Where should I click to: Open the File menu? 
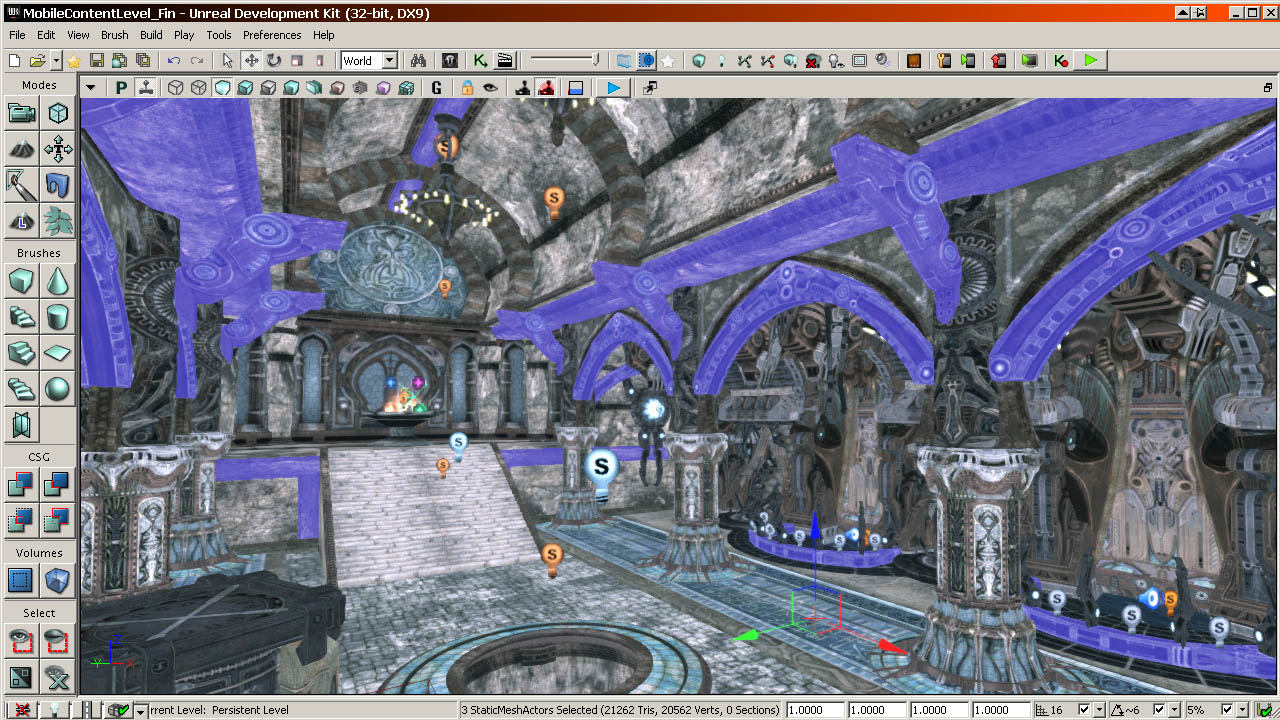pos(17,35)
